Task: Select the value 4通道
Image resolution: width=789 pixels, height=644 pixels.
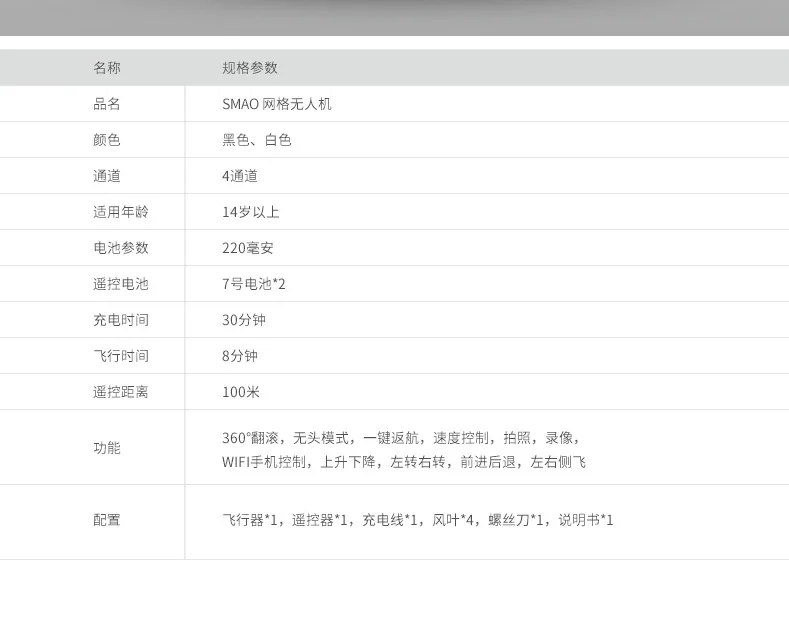Action: point(240,176)
